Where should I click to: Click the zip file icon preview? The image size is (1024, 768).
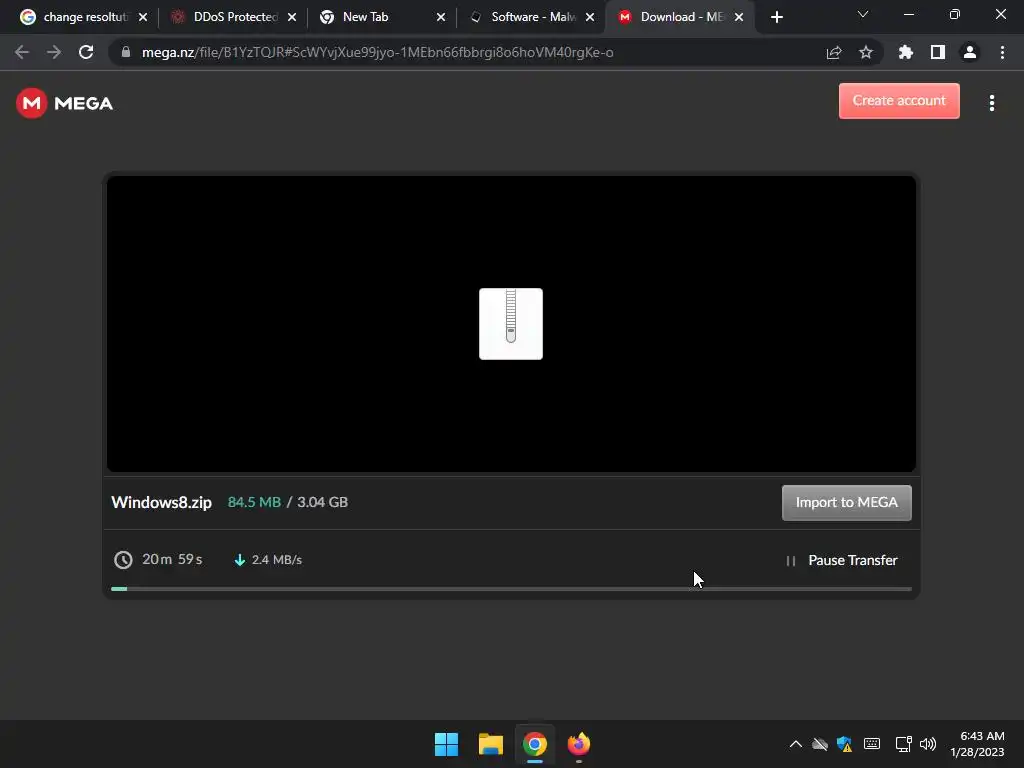(511, 324)
